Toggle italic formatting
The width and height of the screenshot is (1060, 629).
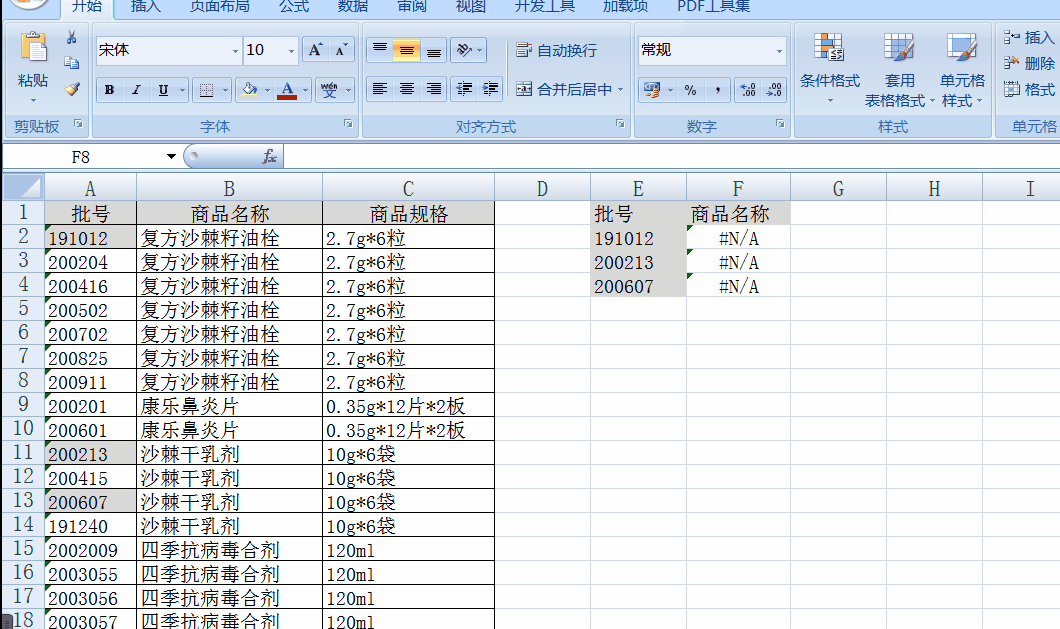click(136, 89)
